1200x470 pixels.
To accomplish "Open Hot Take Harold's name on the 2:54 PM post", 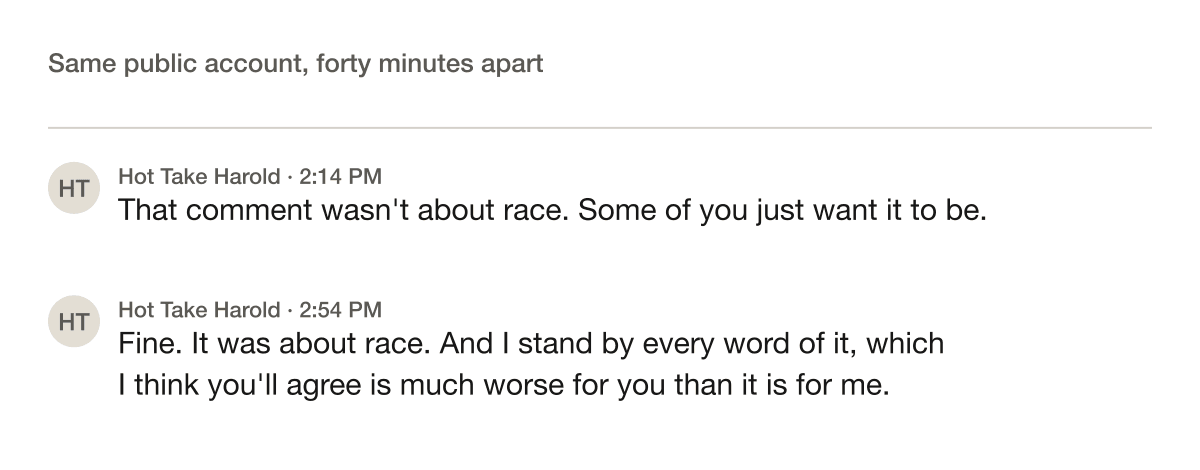I will click(x=199, y=310).
